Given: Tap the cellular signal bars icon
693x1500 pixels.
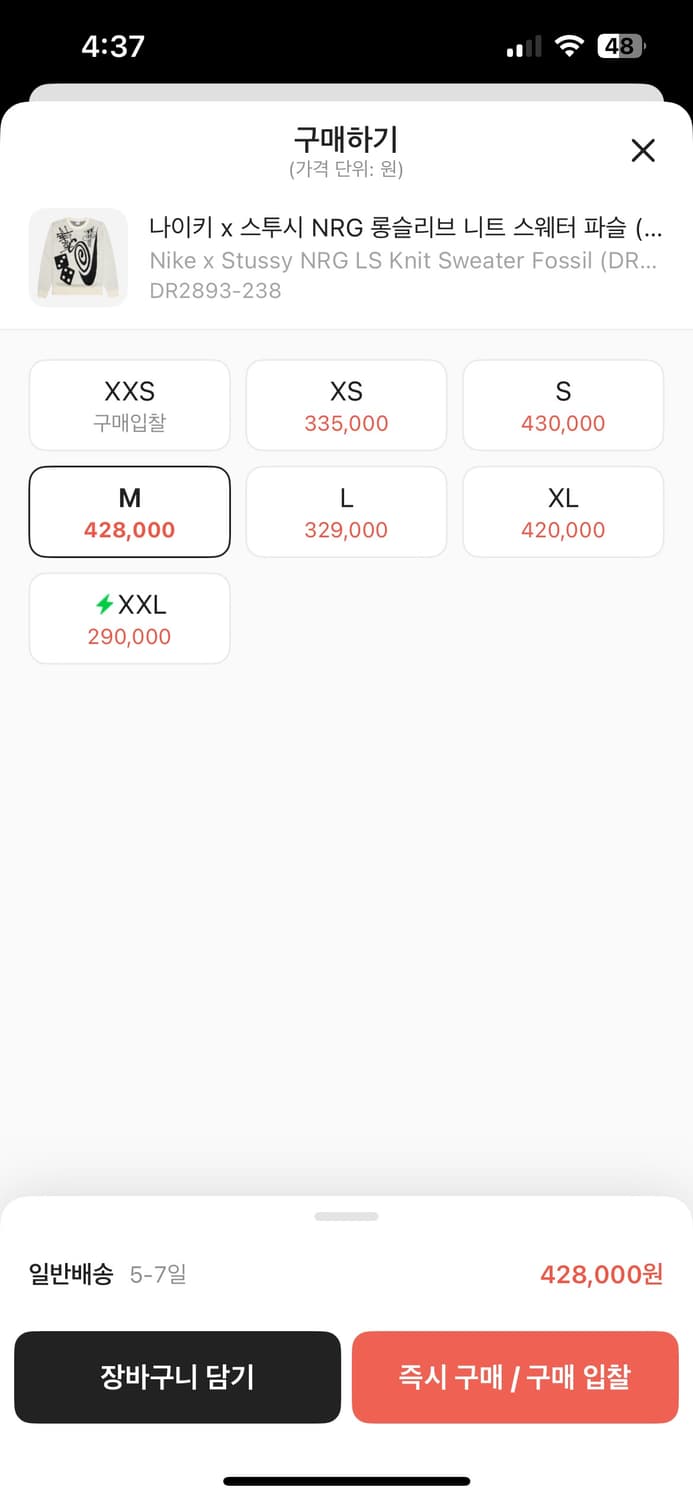Looking at the screenshot, I should [x=524, y=47].
